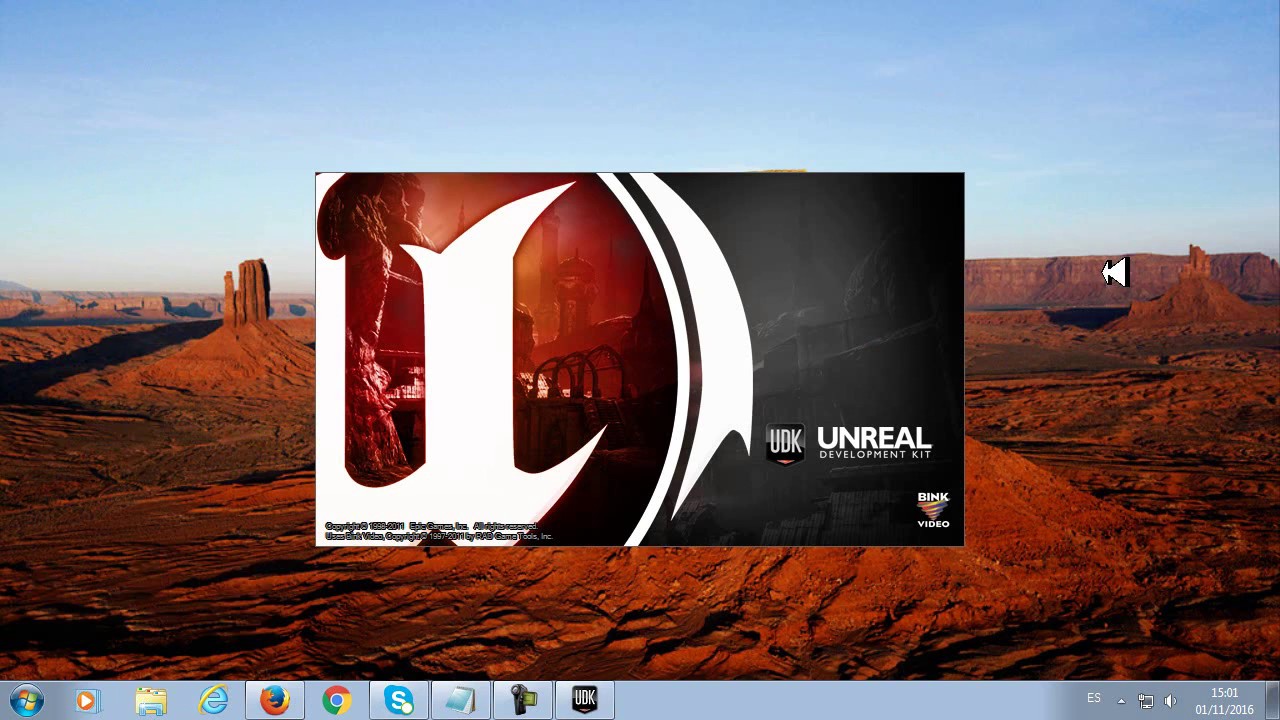Screen dimensions: 1280x720
Task: Select the UDK taskbar button
Action: point(585,701)
